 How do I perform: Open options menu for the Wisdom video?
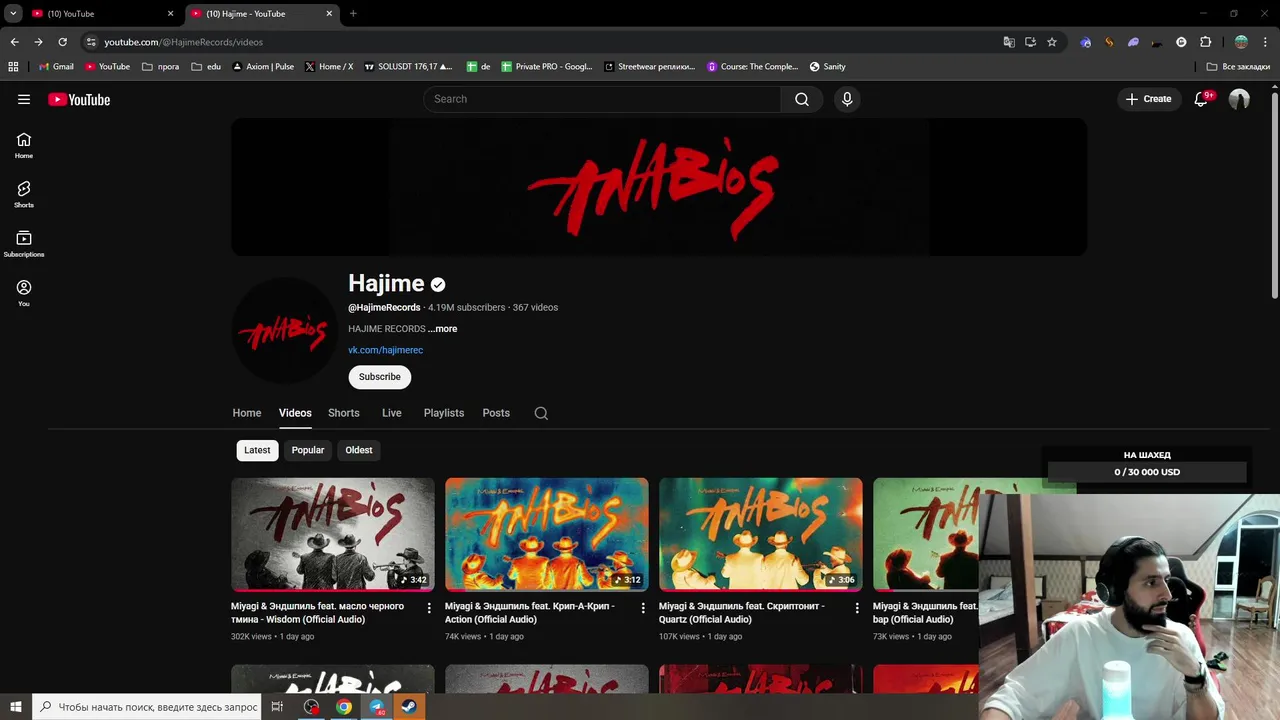429,608
